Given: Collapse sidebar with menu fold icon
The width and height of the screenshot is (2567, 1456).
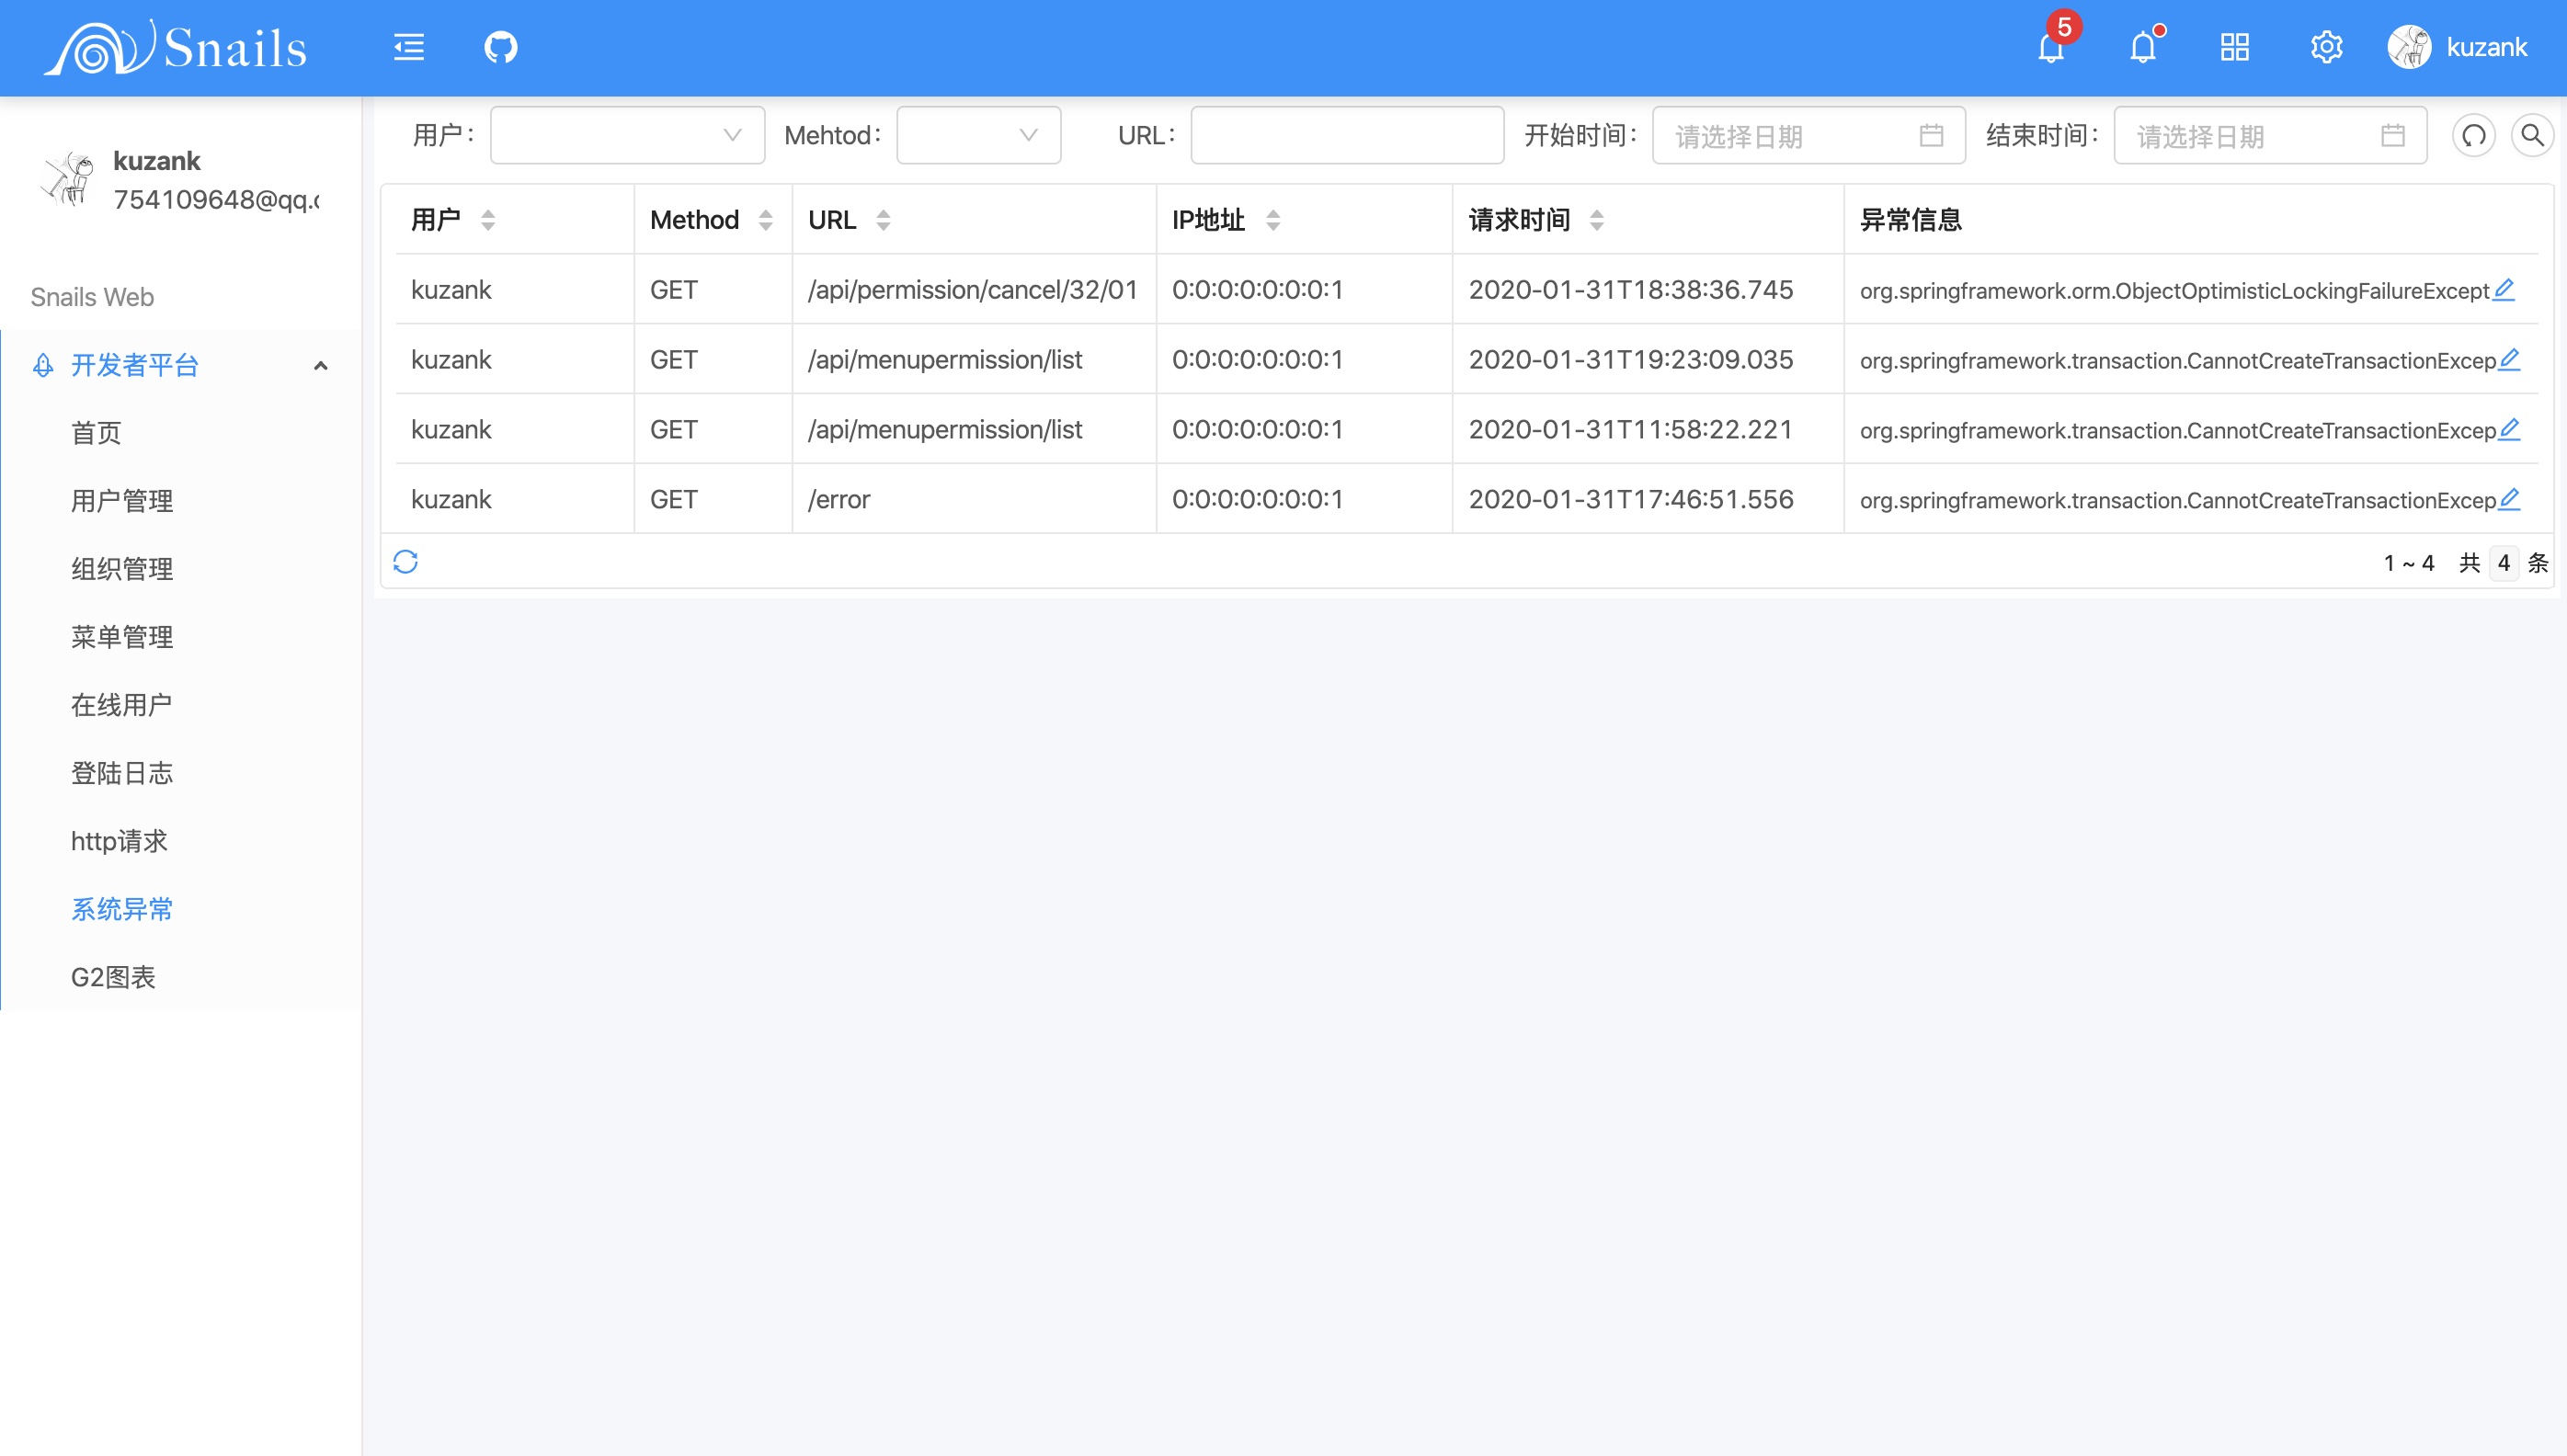Looking at the screenshot, I should [x=408, y=47].
